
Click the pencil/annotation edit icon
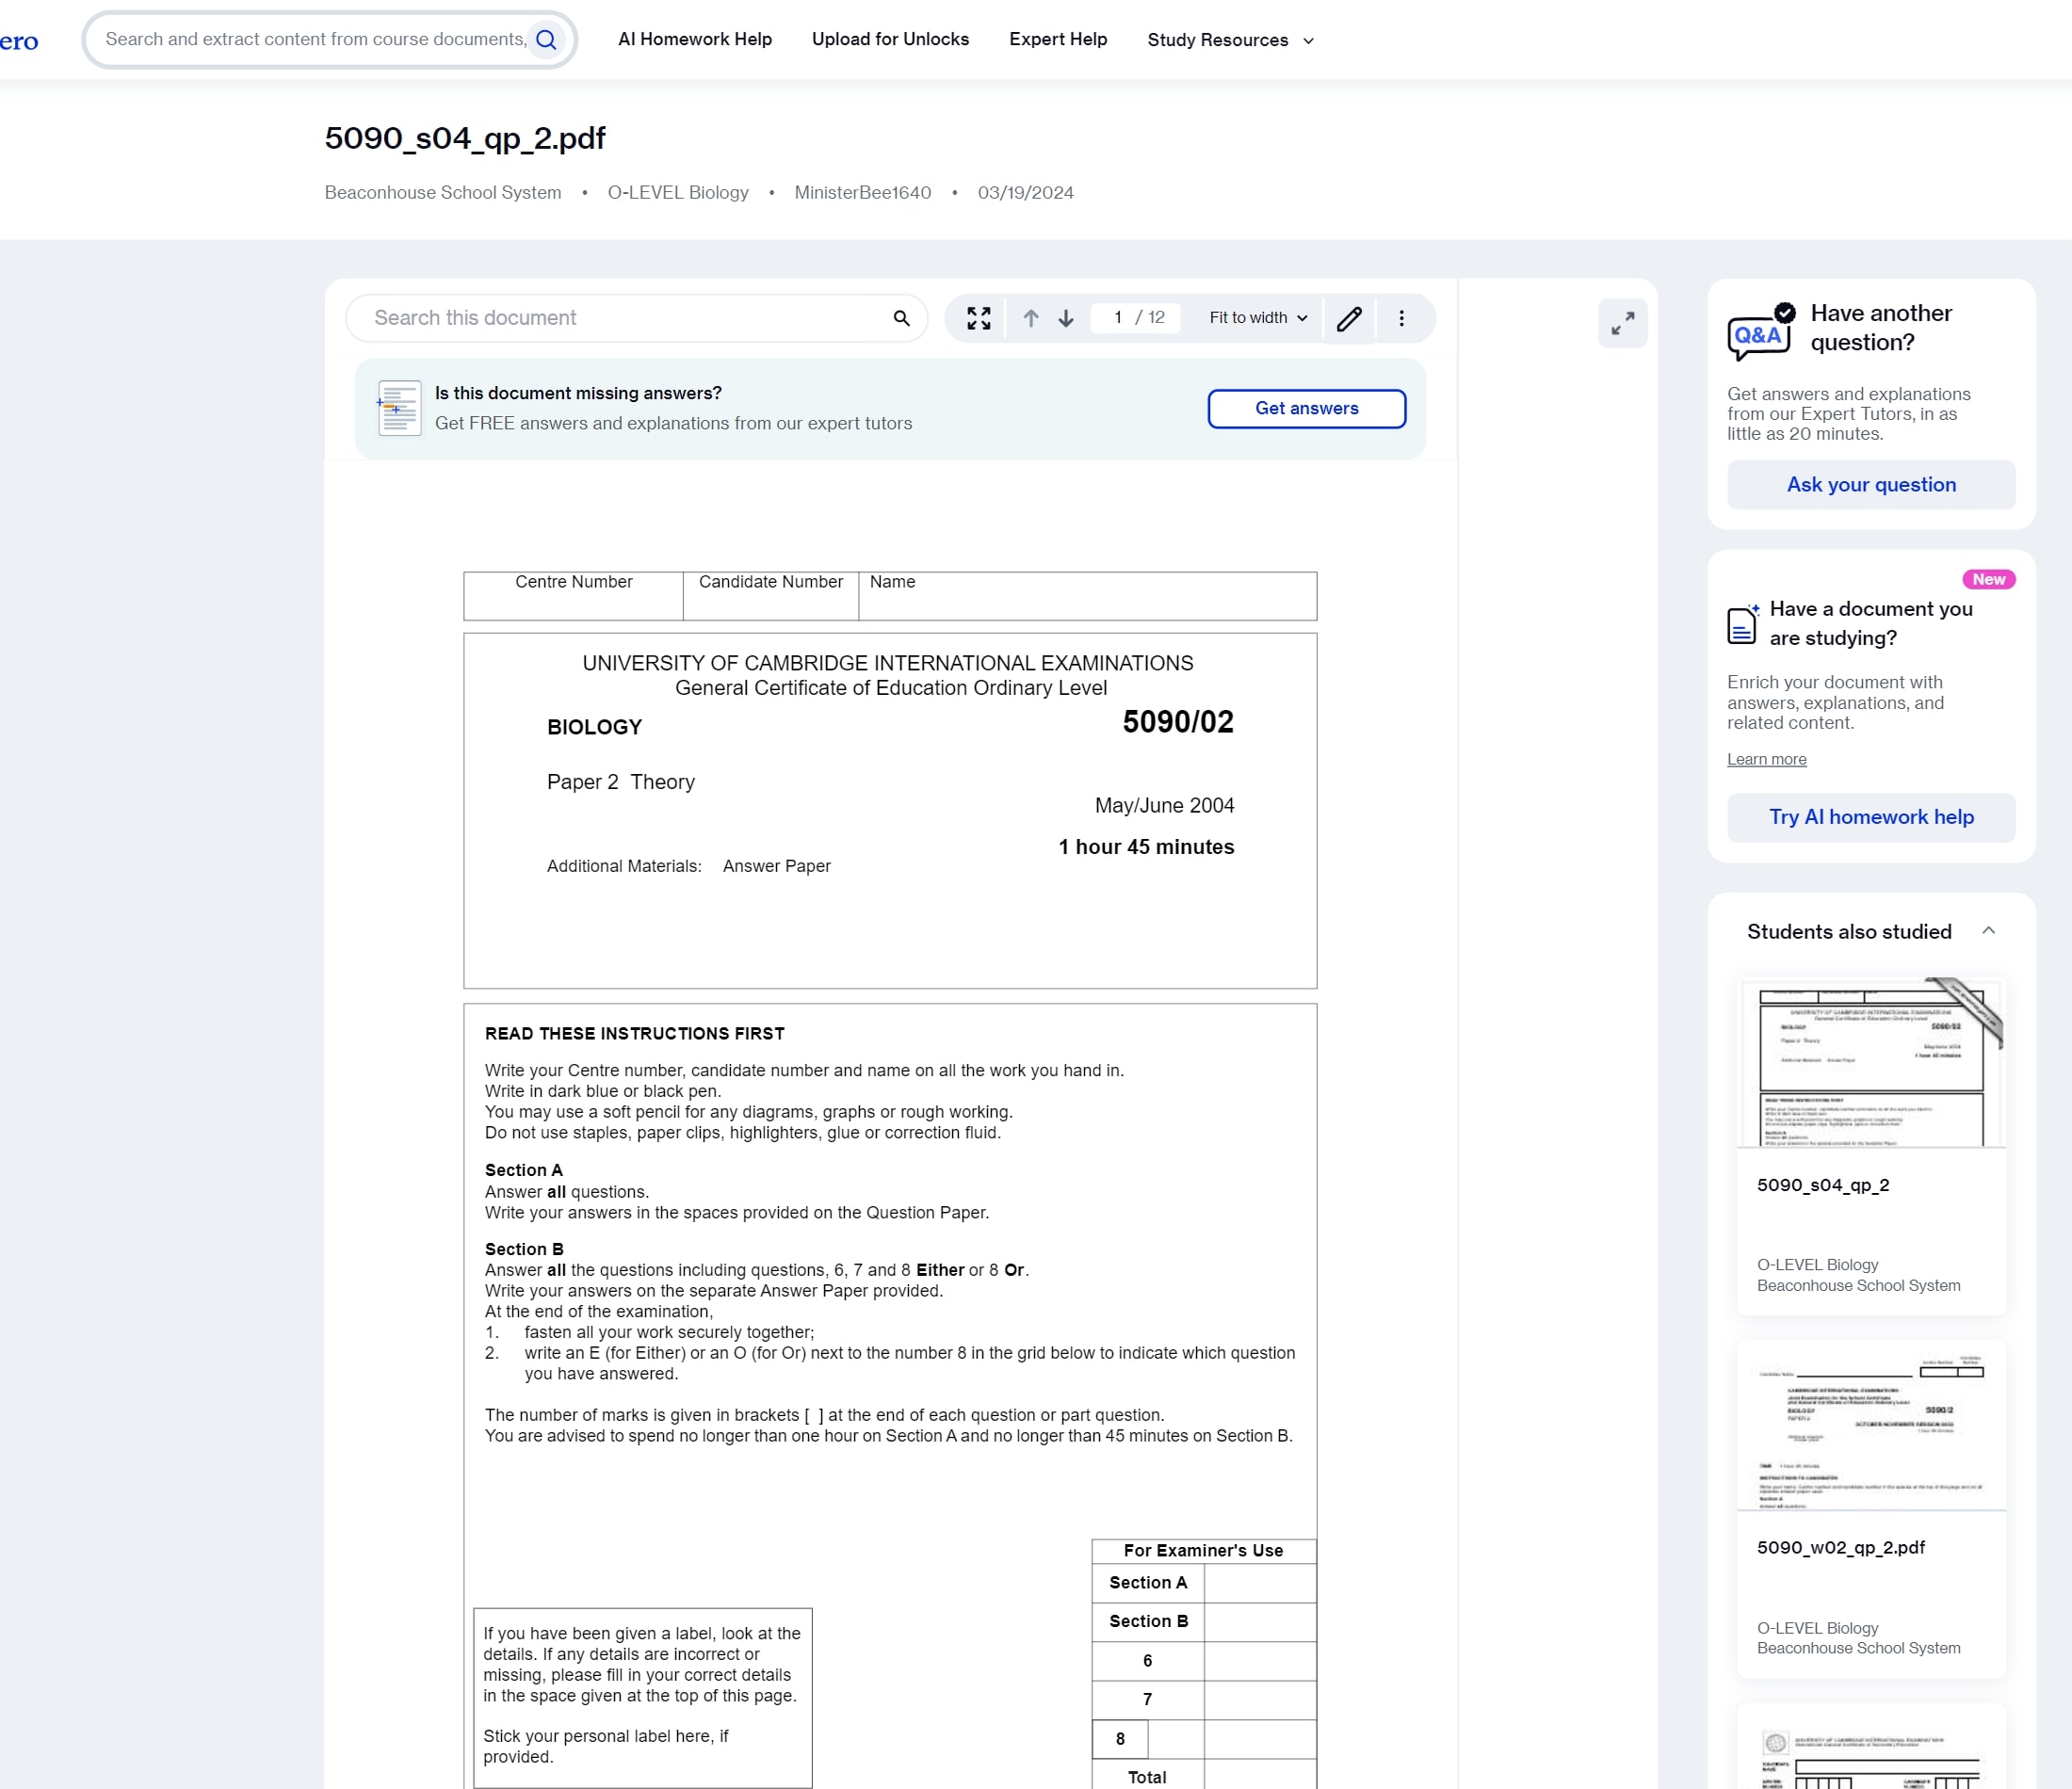(x=1352, y=317)
